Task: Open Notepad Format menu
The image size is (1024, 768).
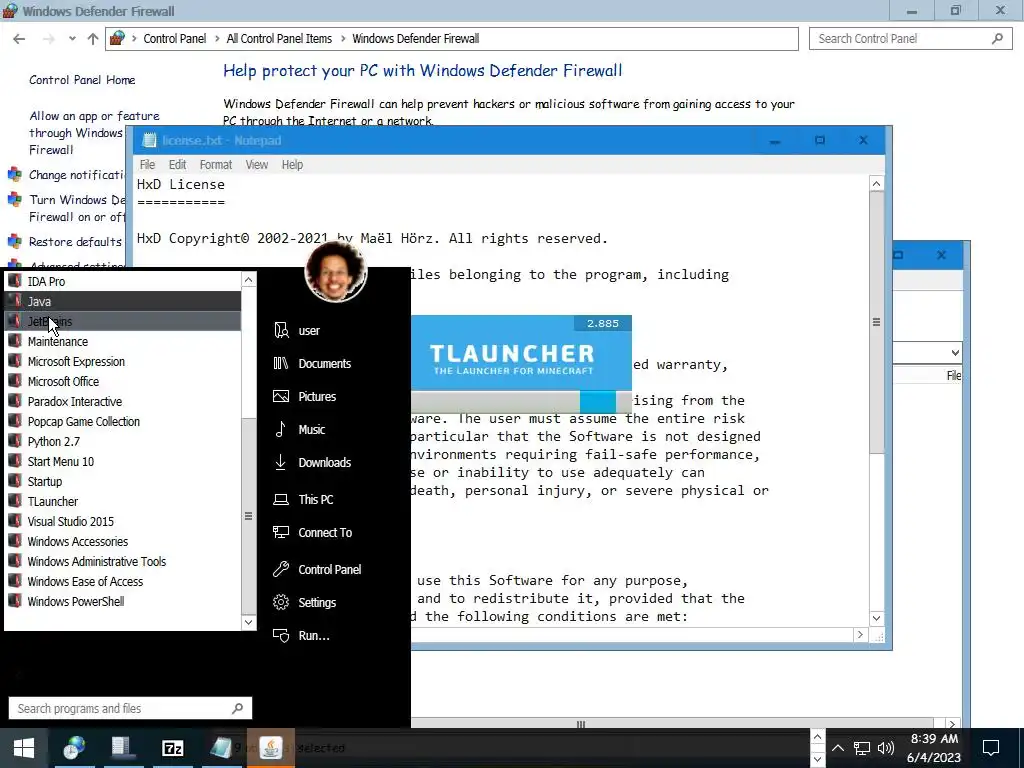Action: (x=216, y=165)
